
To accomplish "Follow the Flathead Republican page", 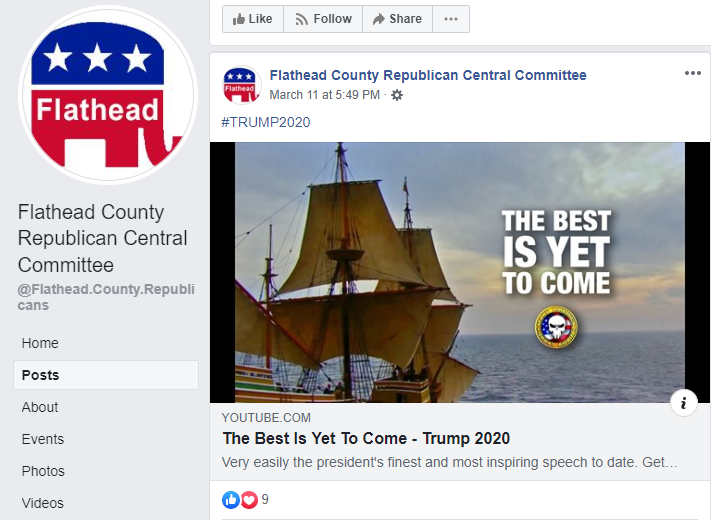I will click(323, 19).
